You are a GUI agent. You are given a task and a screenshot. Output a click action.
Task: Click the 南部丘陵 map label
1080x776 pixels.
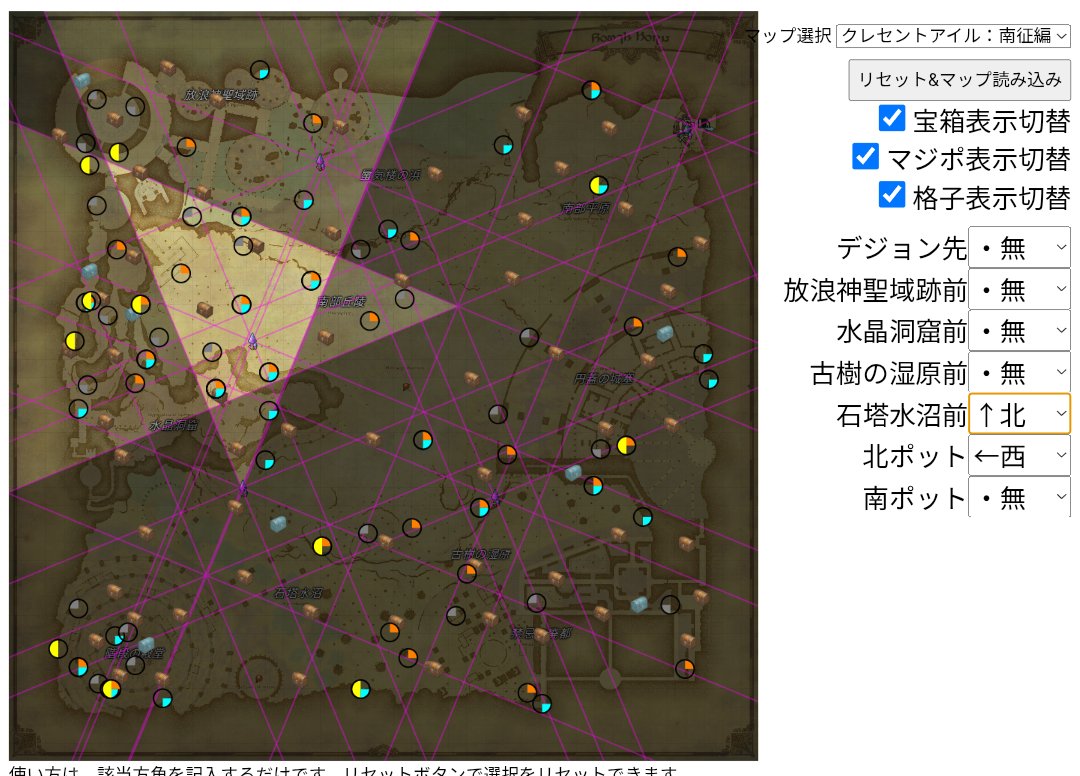[342, 302]
